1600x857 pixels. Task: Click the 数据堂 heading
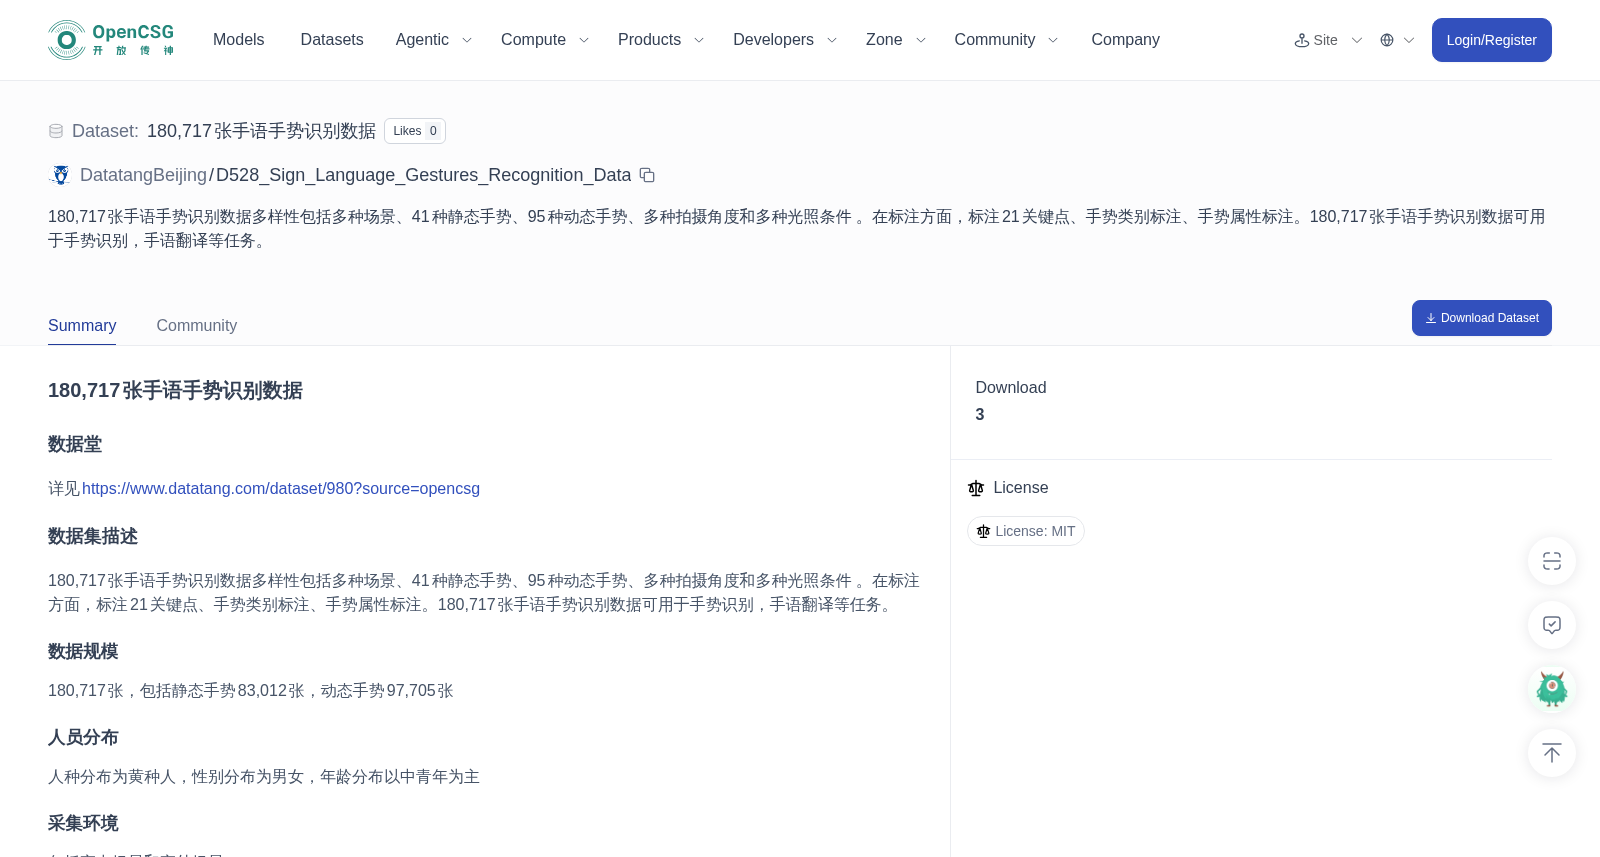point(75,445)
